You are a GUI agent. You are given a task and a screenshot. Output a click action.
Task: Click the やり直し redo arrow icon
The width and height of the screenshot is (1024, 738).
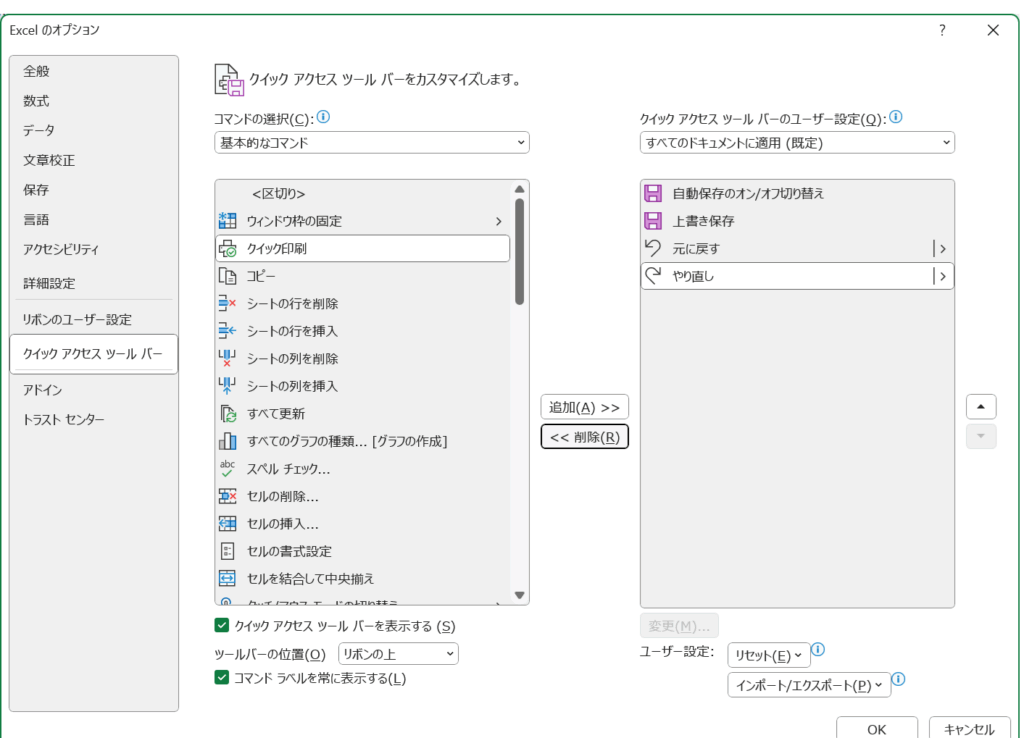pyautogui.click(x=653, y=276)
